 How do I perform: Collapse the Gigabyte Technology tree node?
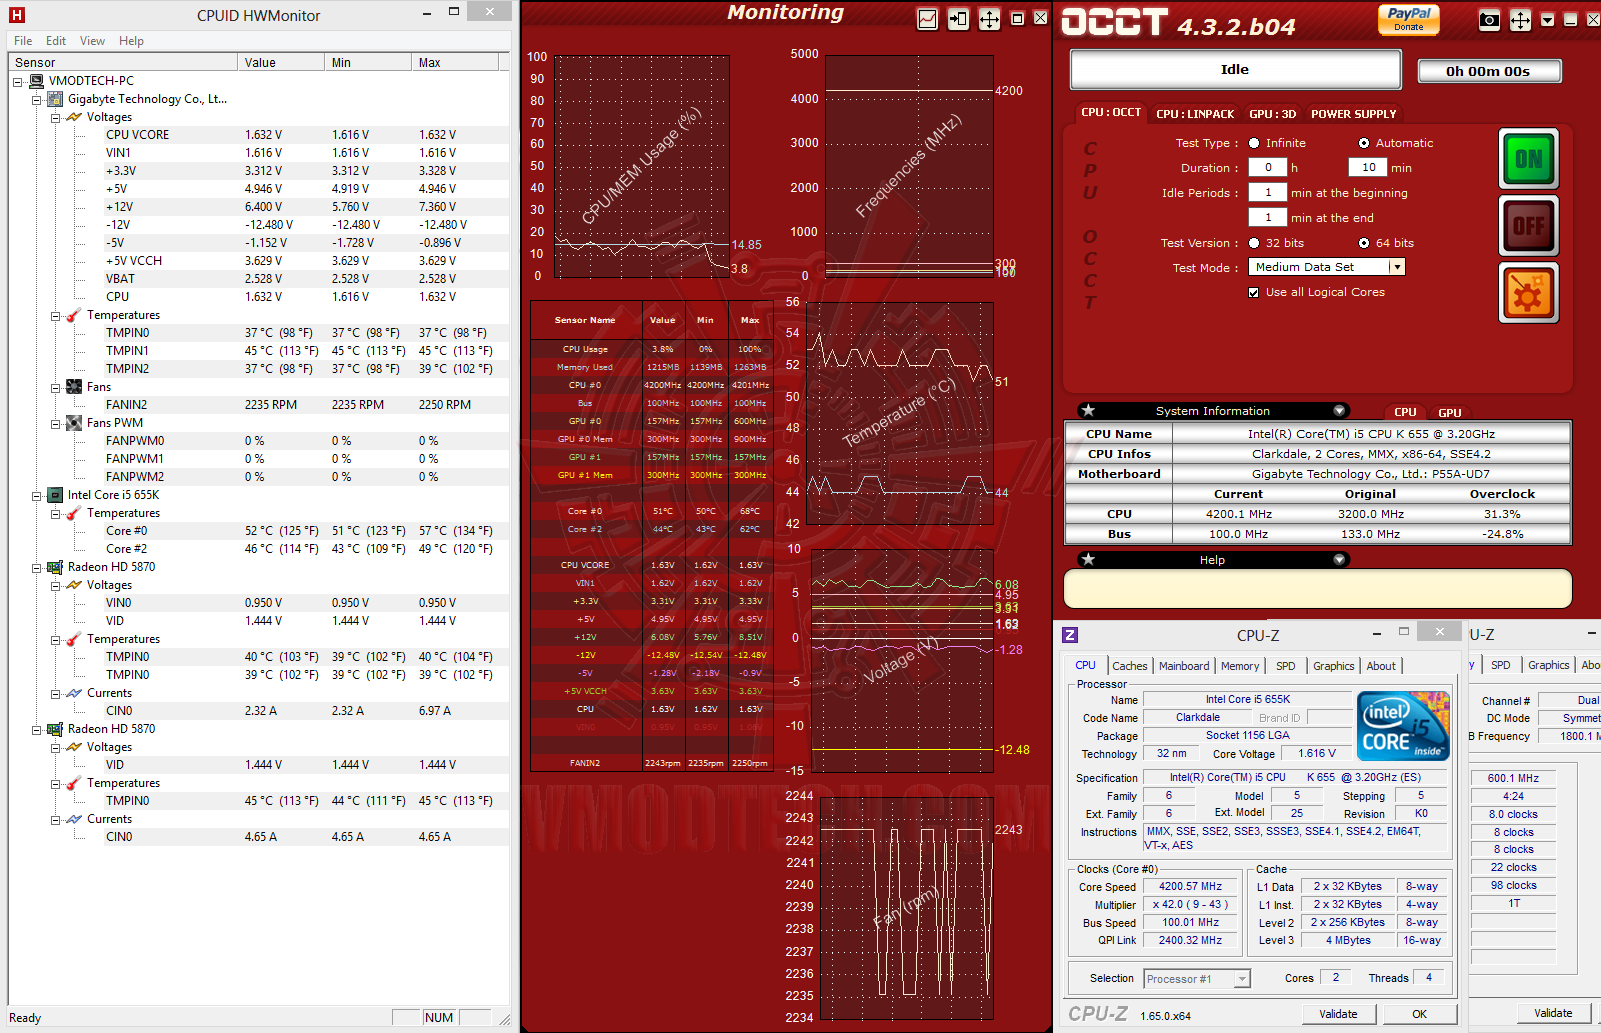pos(37,99)
